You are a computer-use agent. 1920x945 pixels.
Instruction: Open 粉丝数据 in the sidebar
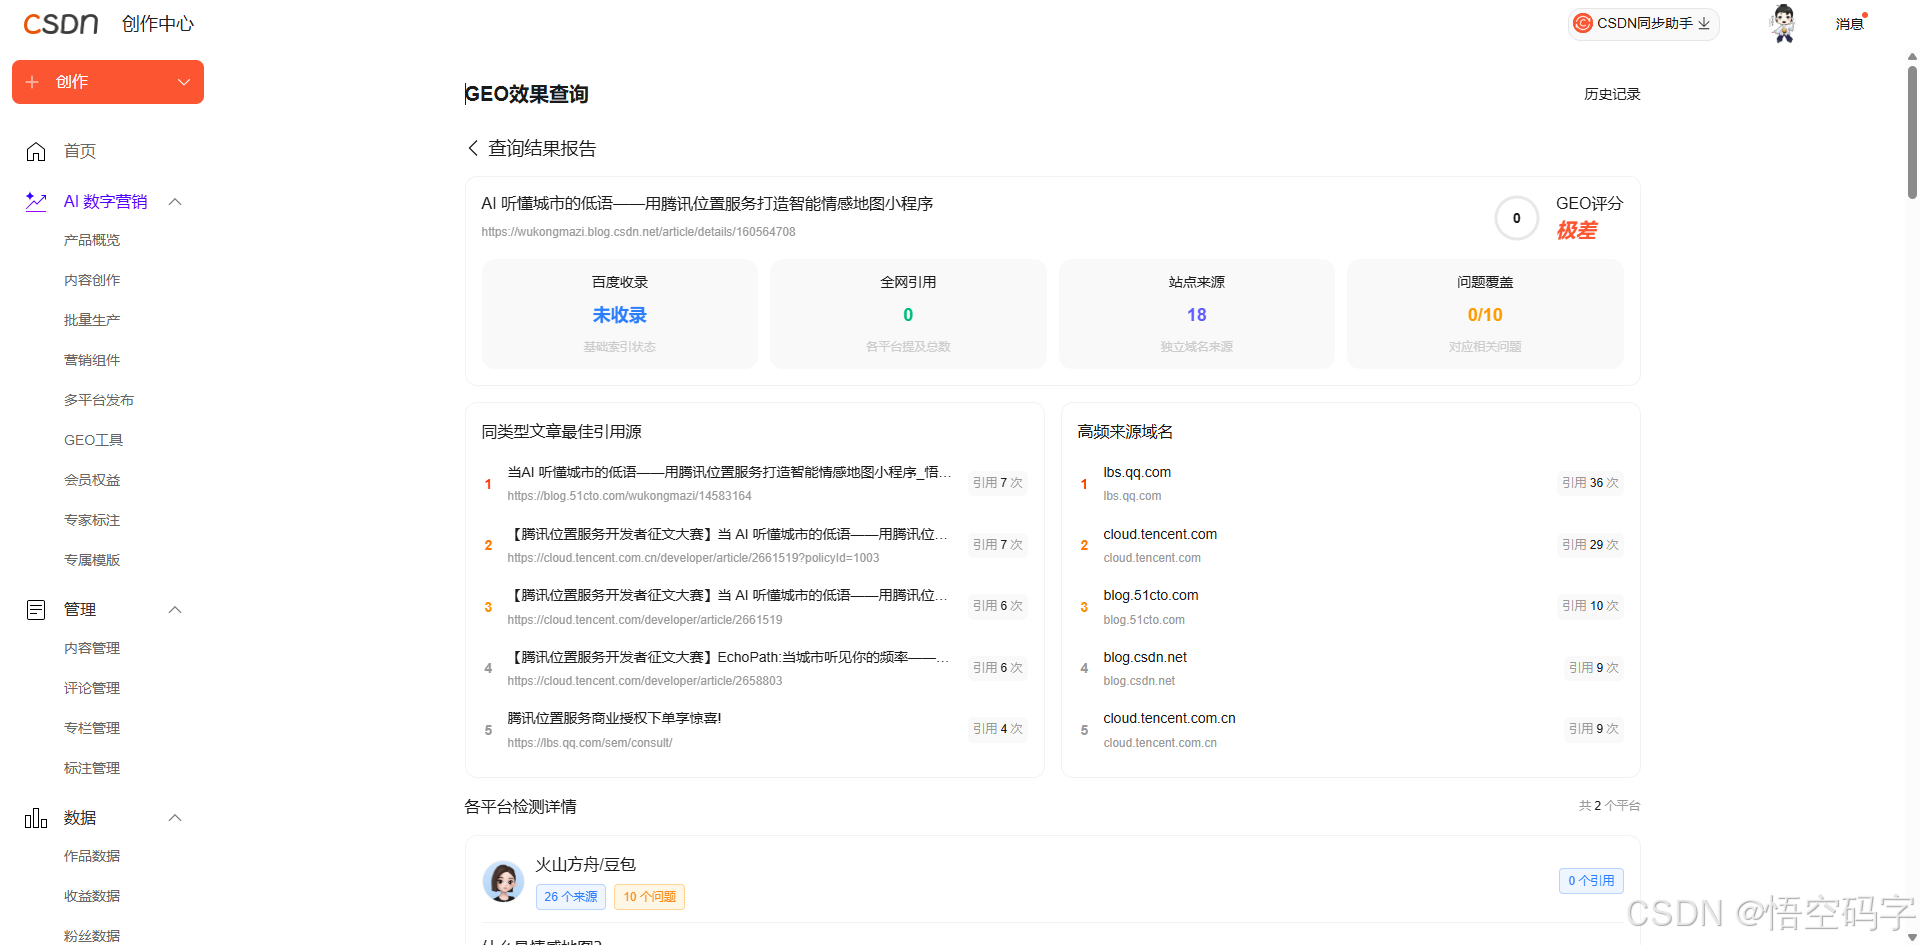(92, 936)
